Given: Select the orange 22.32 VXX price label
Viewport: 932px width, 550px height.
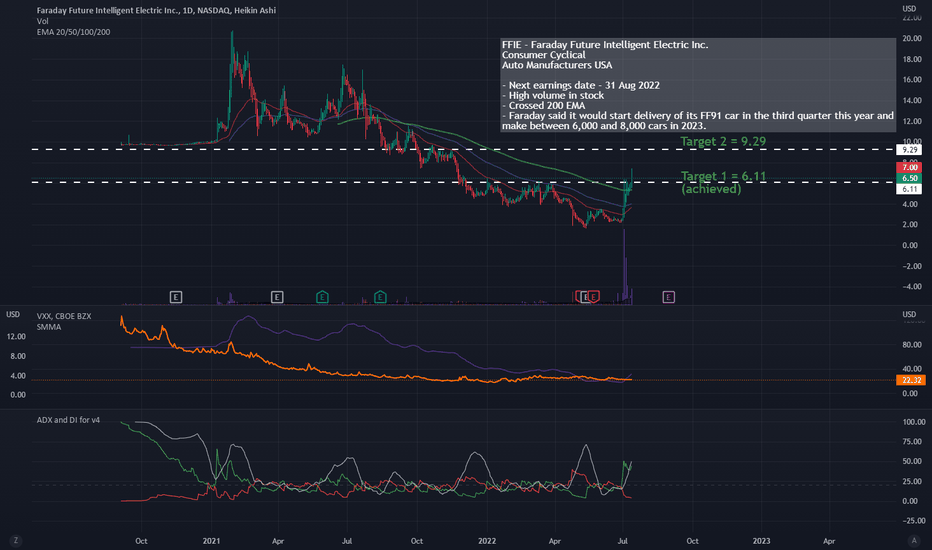Looking at the screenshot, I should [911, 380].
